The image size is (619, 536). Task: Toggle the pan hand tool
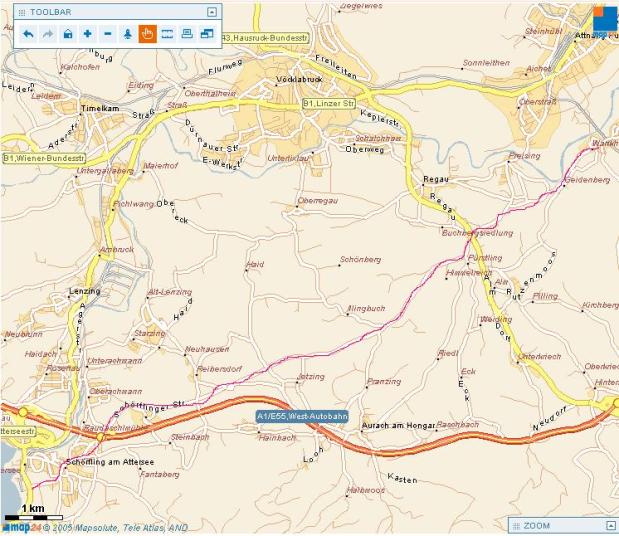click(147, 34)
